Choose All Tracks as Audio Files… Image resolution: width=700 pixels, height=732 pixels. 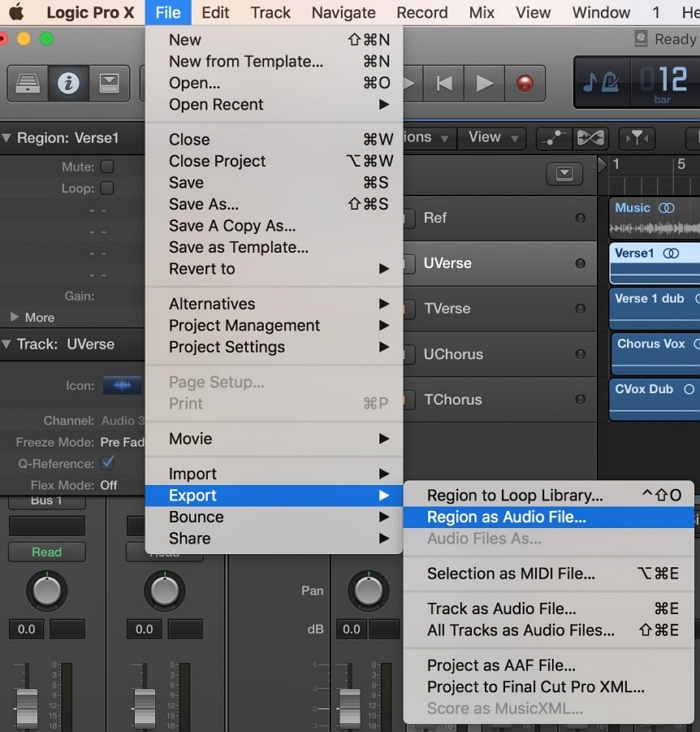(x=548, y=630)
